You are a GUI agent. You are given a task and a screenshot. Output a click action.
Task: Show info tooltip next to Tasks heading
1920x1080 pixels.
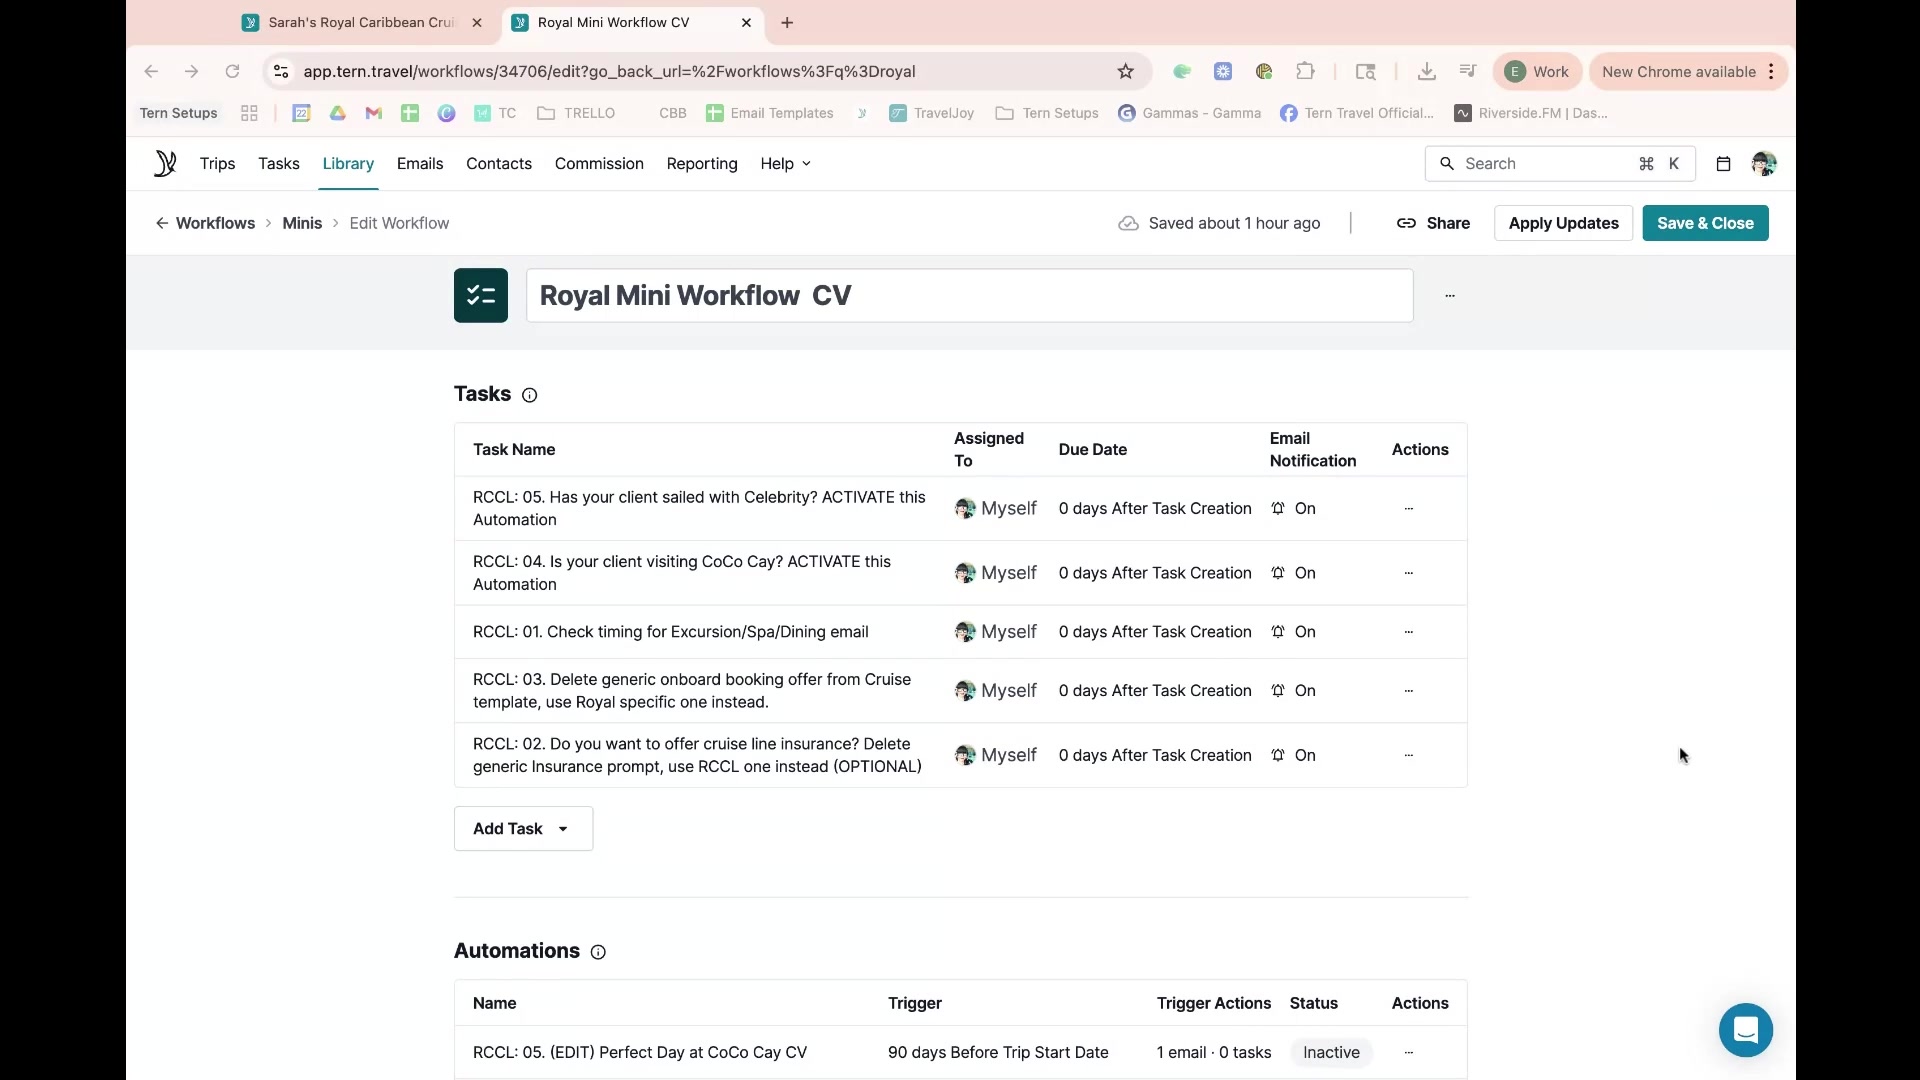coord(530,395)
